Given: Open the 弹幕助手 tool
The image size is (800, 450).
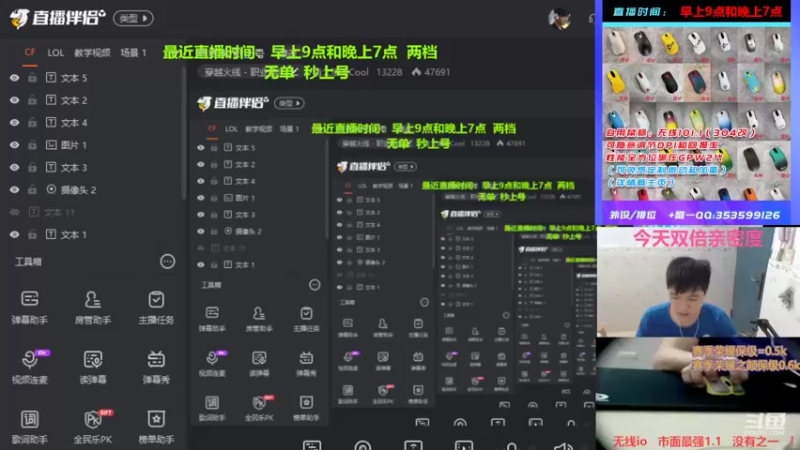Looking at the screenshot, I should (30, 307).
